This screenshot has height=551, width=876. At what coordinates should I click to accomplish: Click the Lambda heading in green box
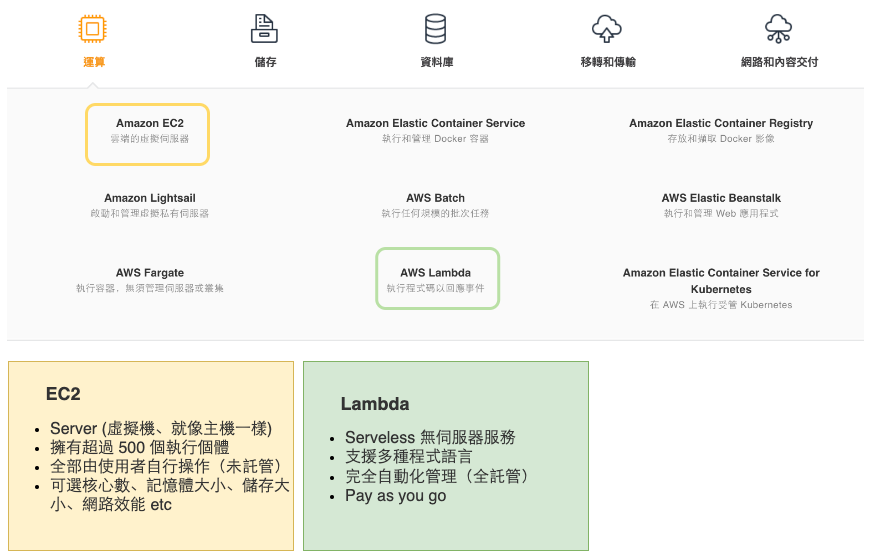coord(375,404)
